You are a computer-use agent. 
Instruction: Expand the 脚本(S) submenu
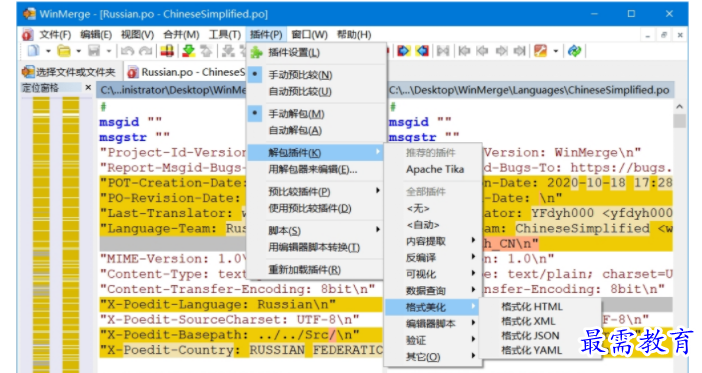point(316,231)
